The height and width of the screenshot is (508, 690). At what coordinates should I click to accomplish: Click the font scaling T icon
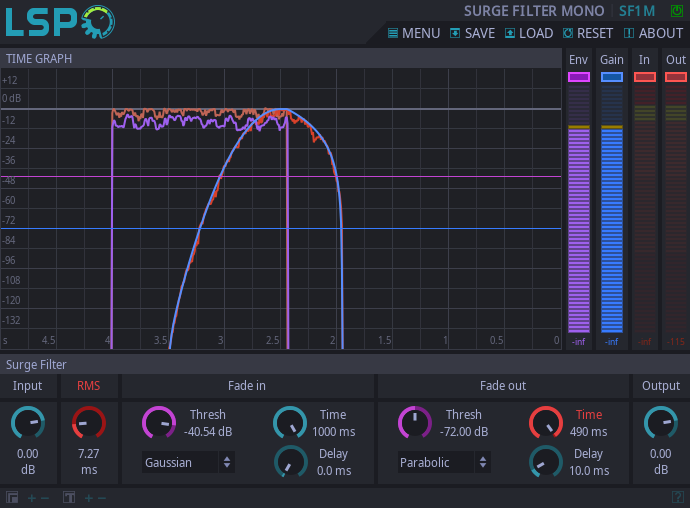click(69, 498)
